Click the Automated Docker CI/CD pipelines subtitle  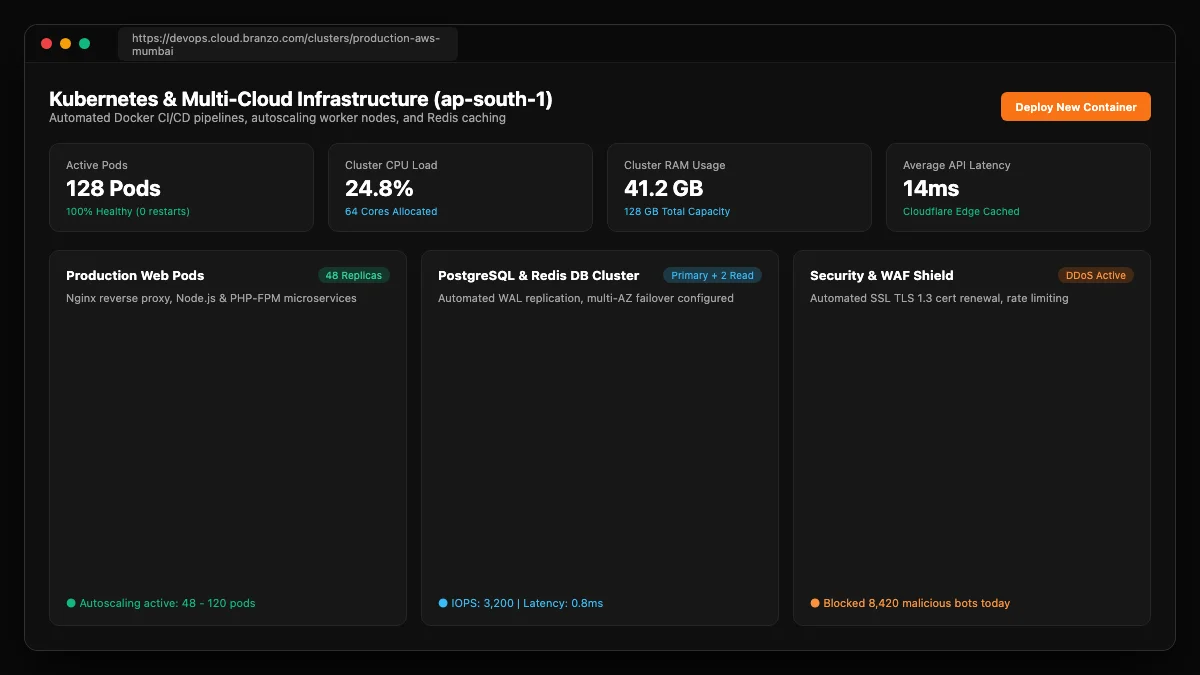[277, 118]
